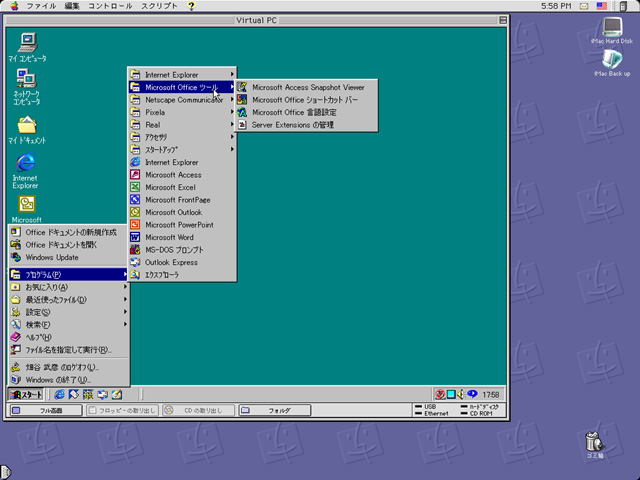Open the help question mark menu icon
Screen dimensions: 640x480
pyautogui.click(x=191, y=6)
